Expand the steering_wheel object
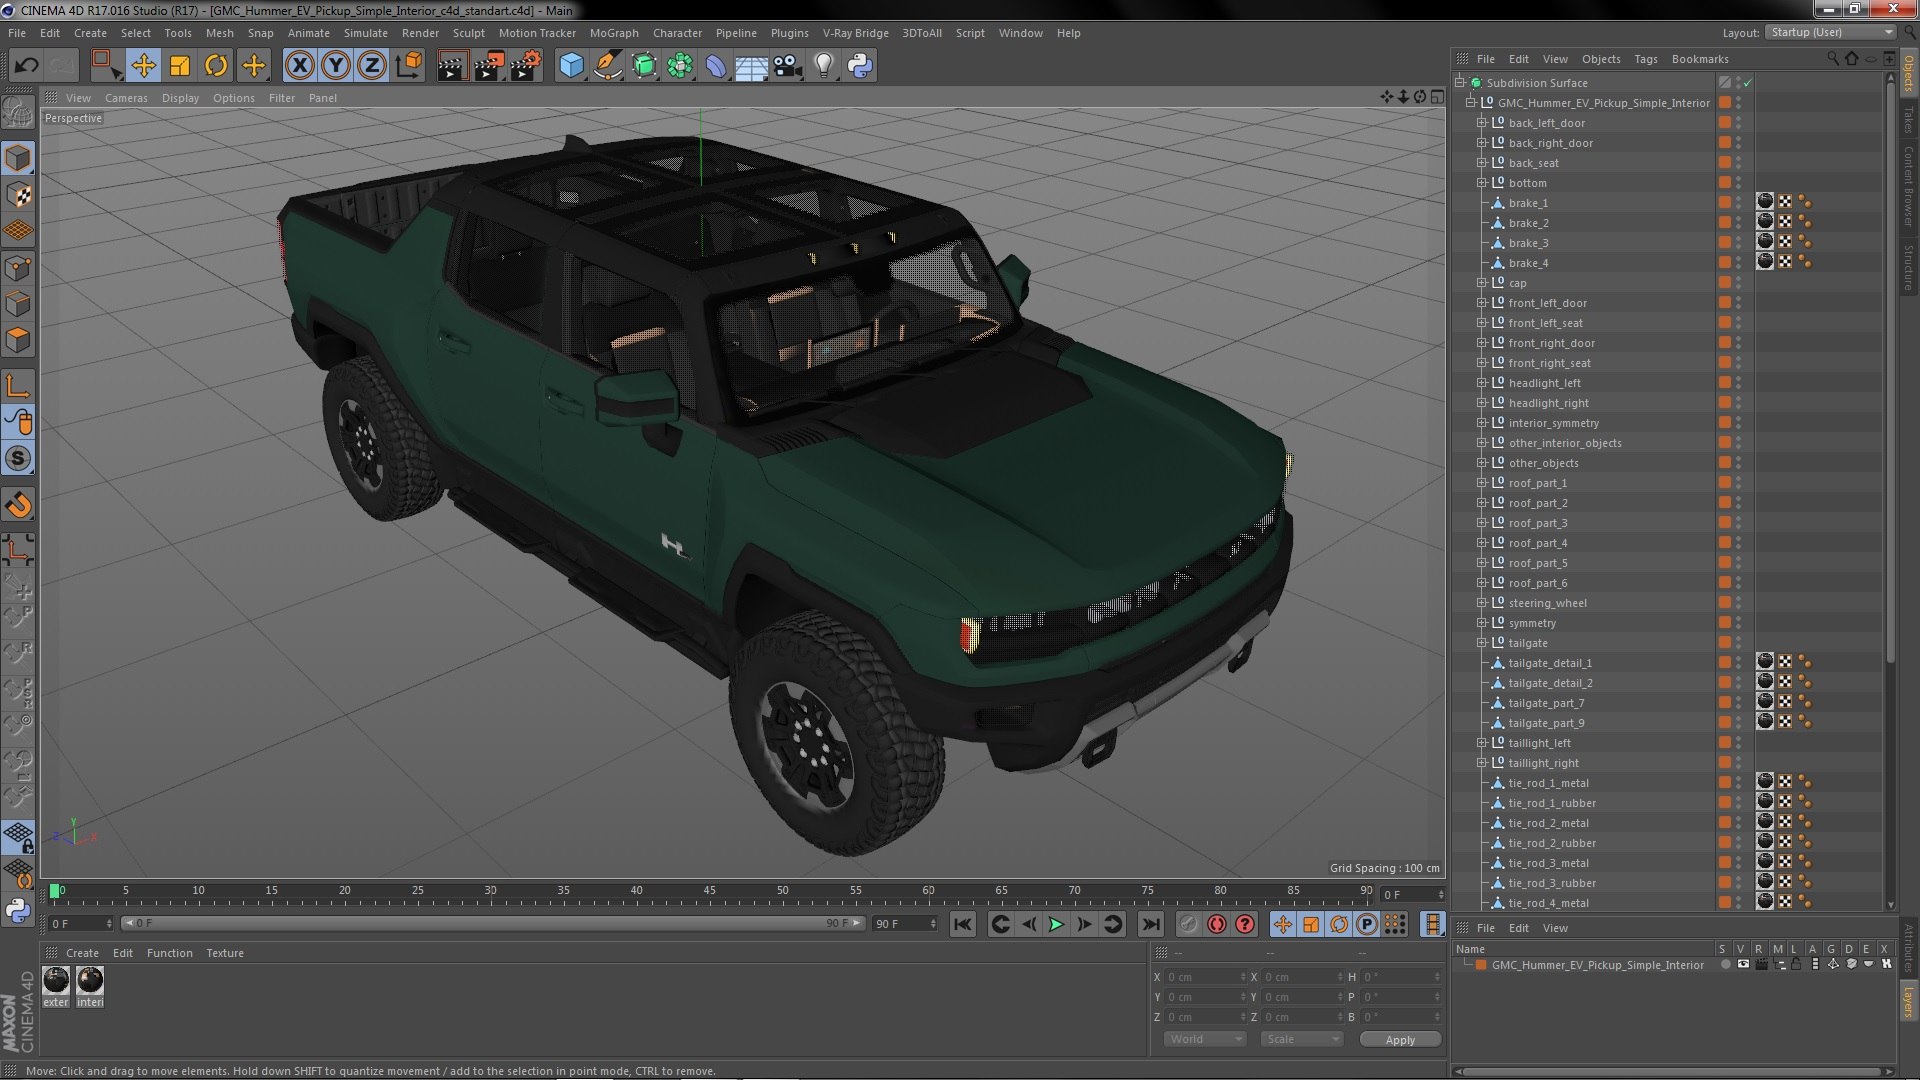 (x=1482, y=603)
